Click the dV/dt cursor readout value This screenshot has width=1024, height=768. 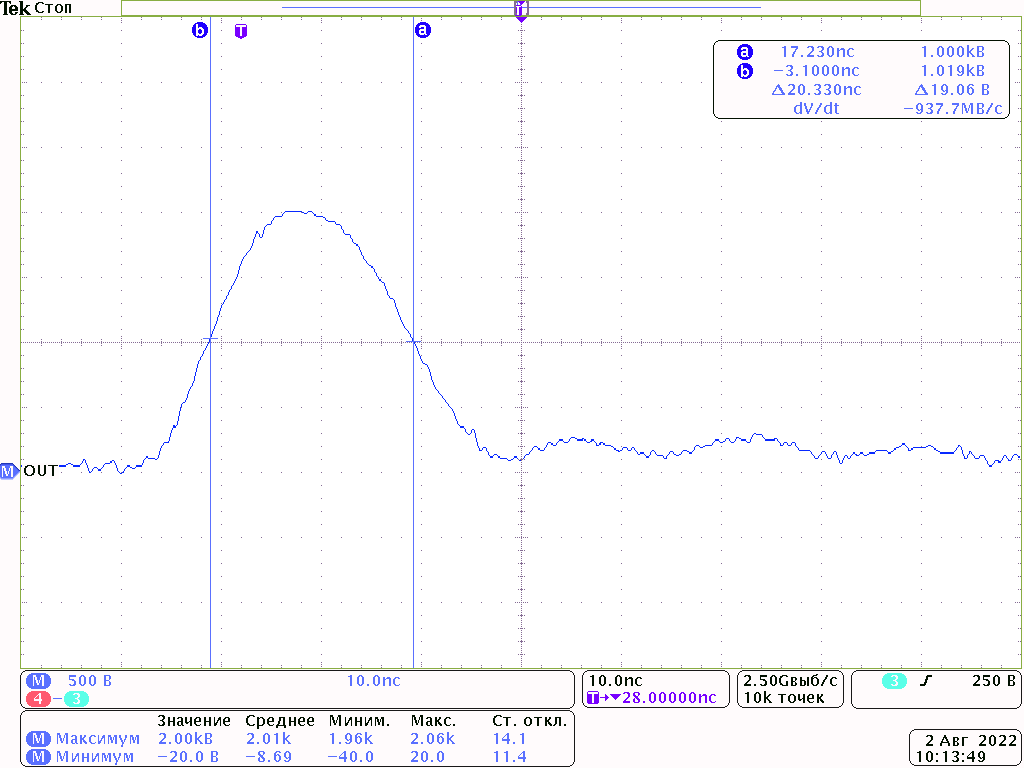coord(953,109)
